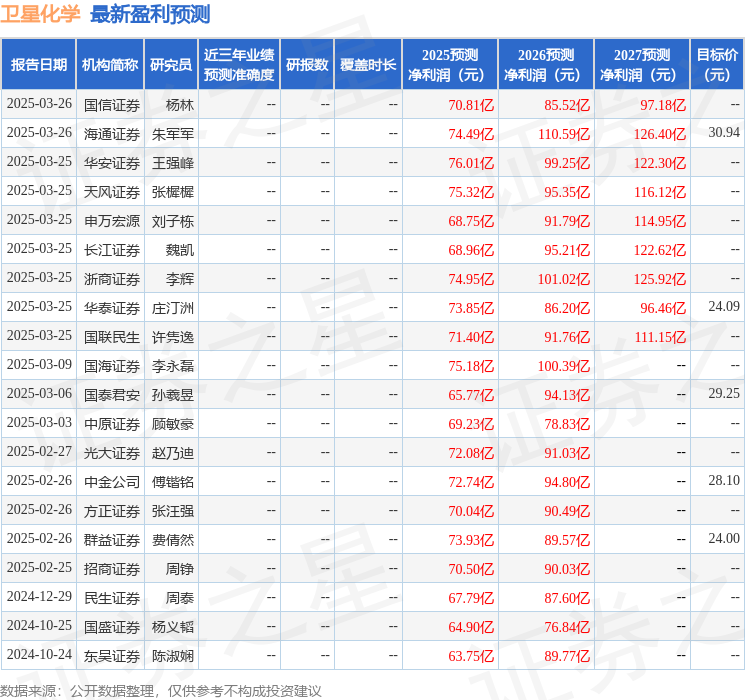Click analyst name 庄汀洲
Image resolution: width=745 pixels, height=700 pixels.
(173, 308)
